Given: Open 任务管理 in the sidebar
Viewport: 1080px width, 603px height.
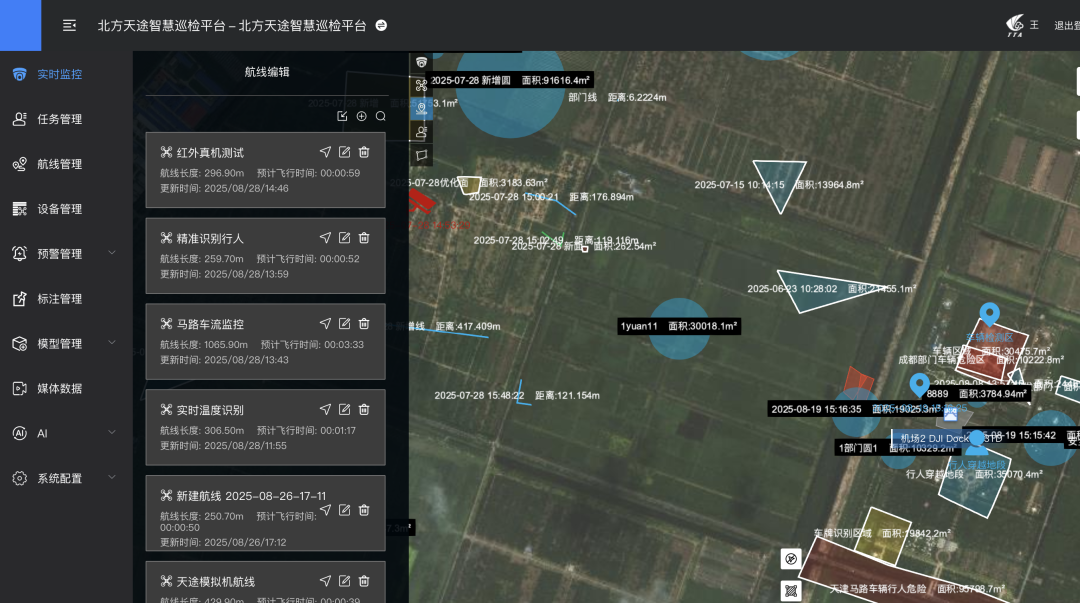Looking at the screenshot, I should coord(59,119).
